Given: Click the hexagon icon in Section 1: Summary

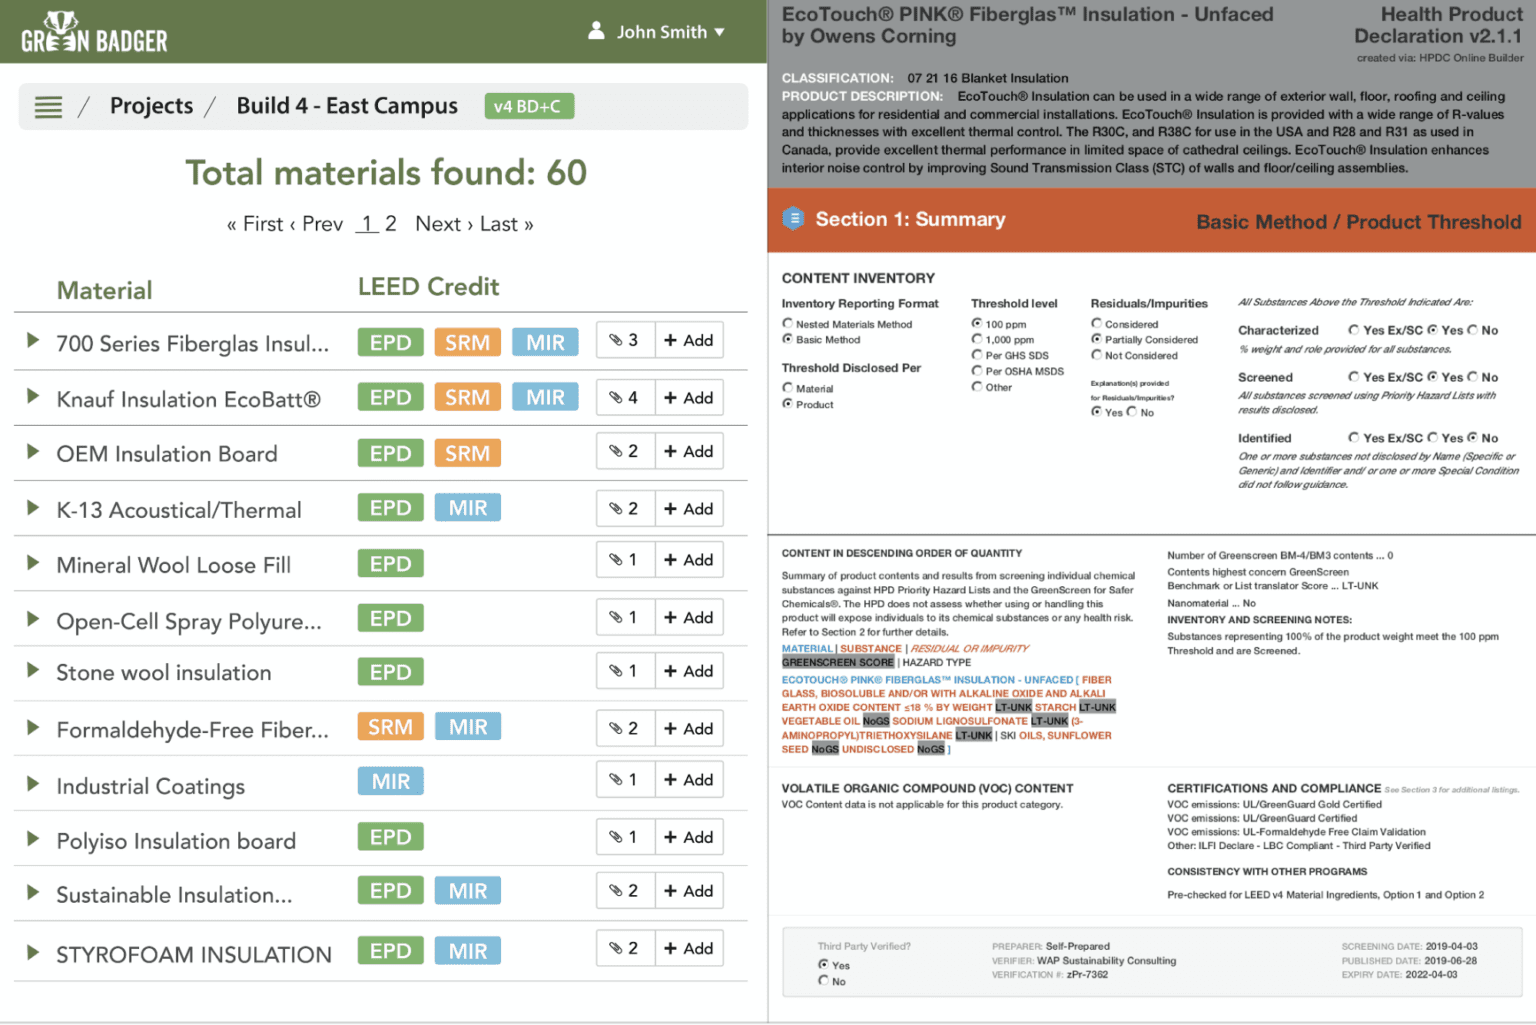Looking at the screenshot, I should pyautogui.click(x=793, y=219).
